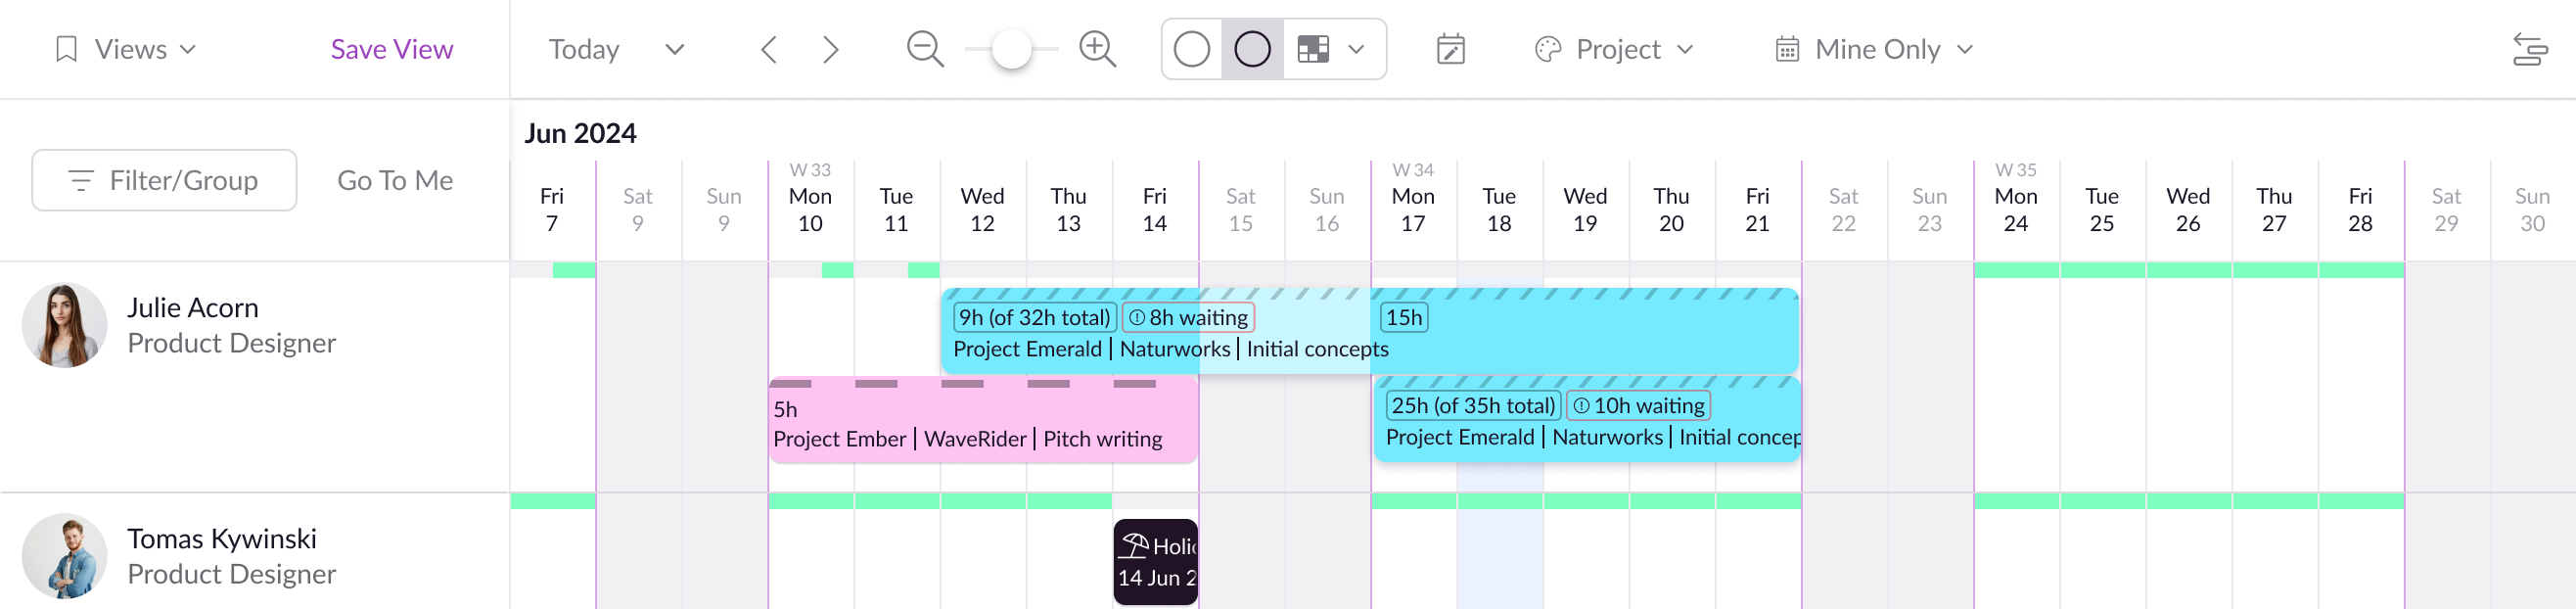Select the grid layout view toggle
The height and width of the screenshot is (609, 2576).
click(1312, 49)
